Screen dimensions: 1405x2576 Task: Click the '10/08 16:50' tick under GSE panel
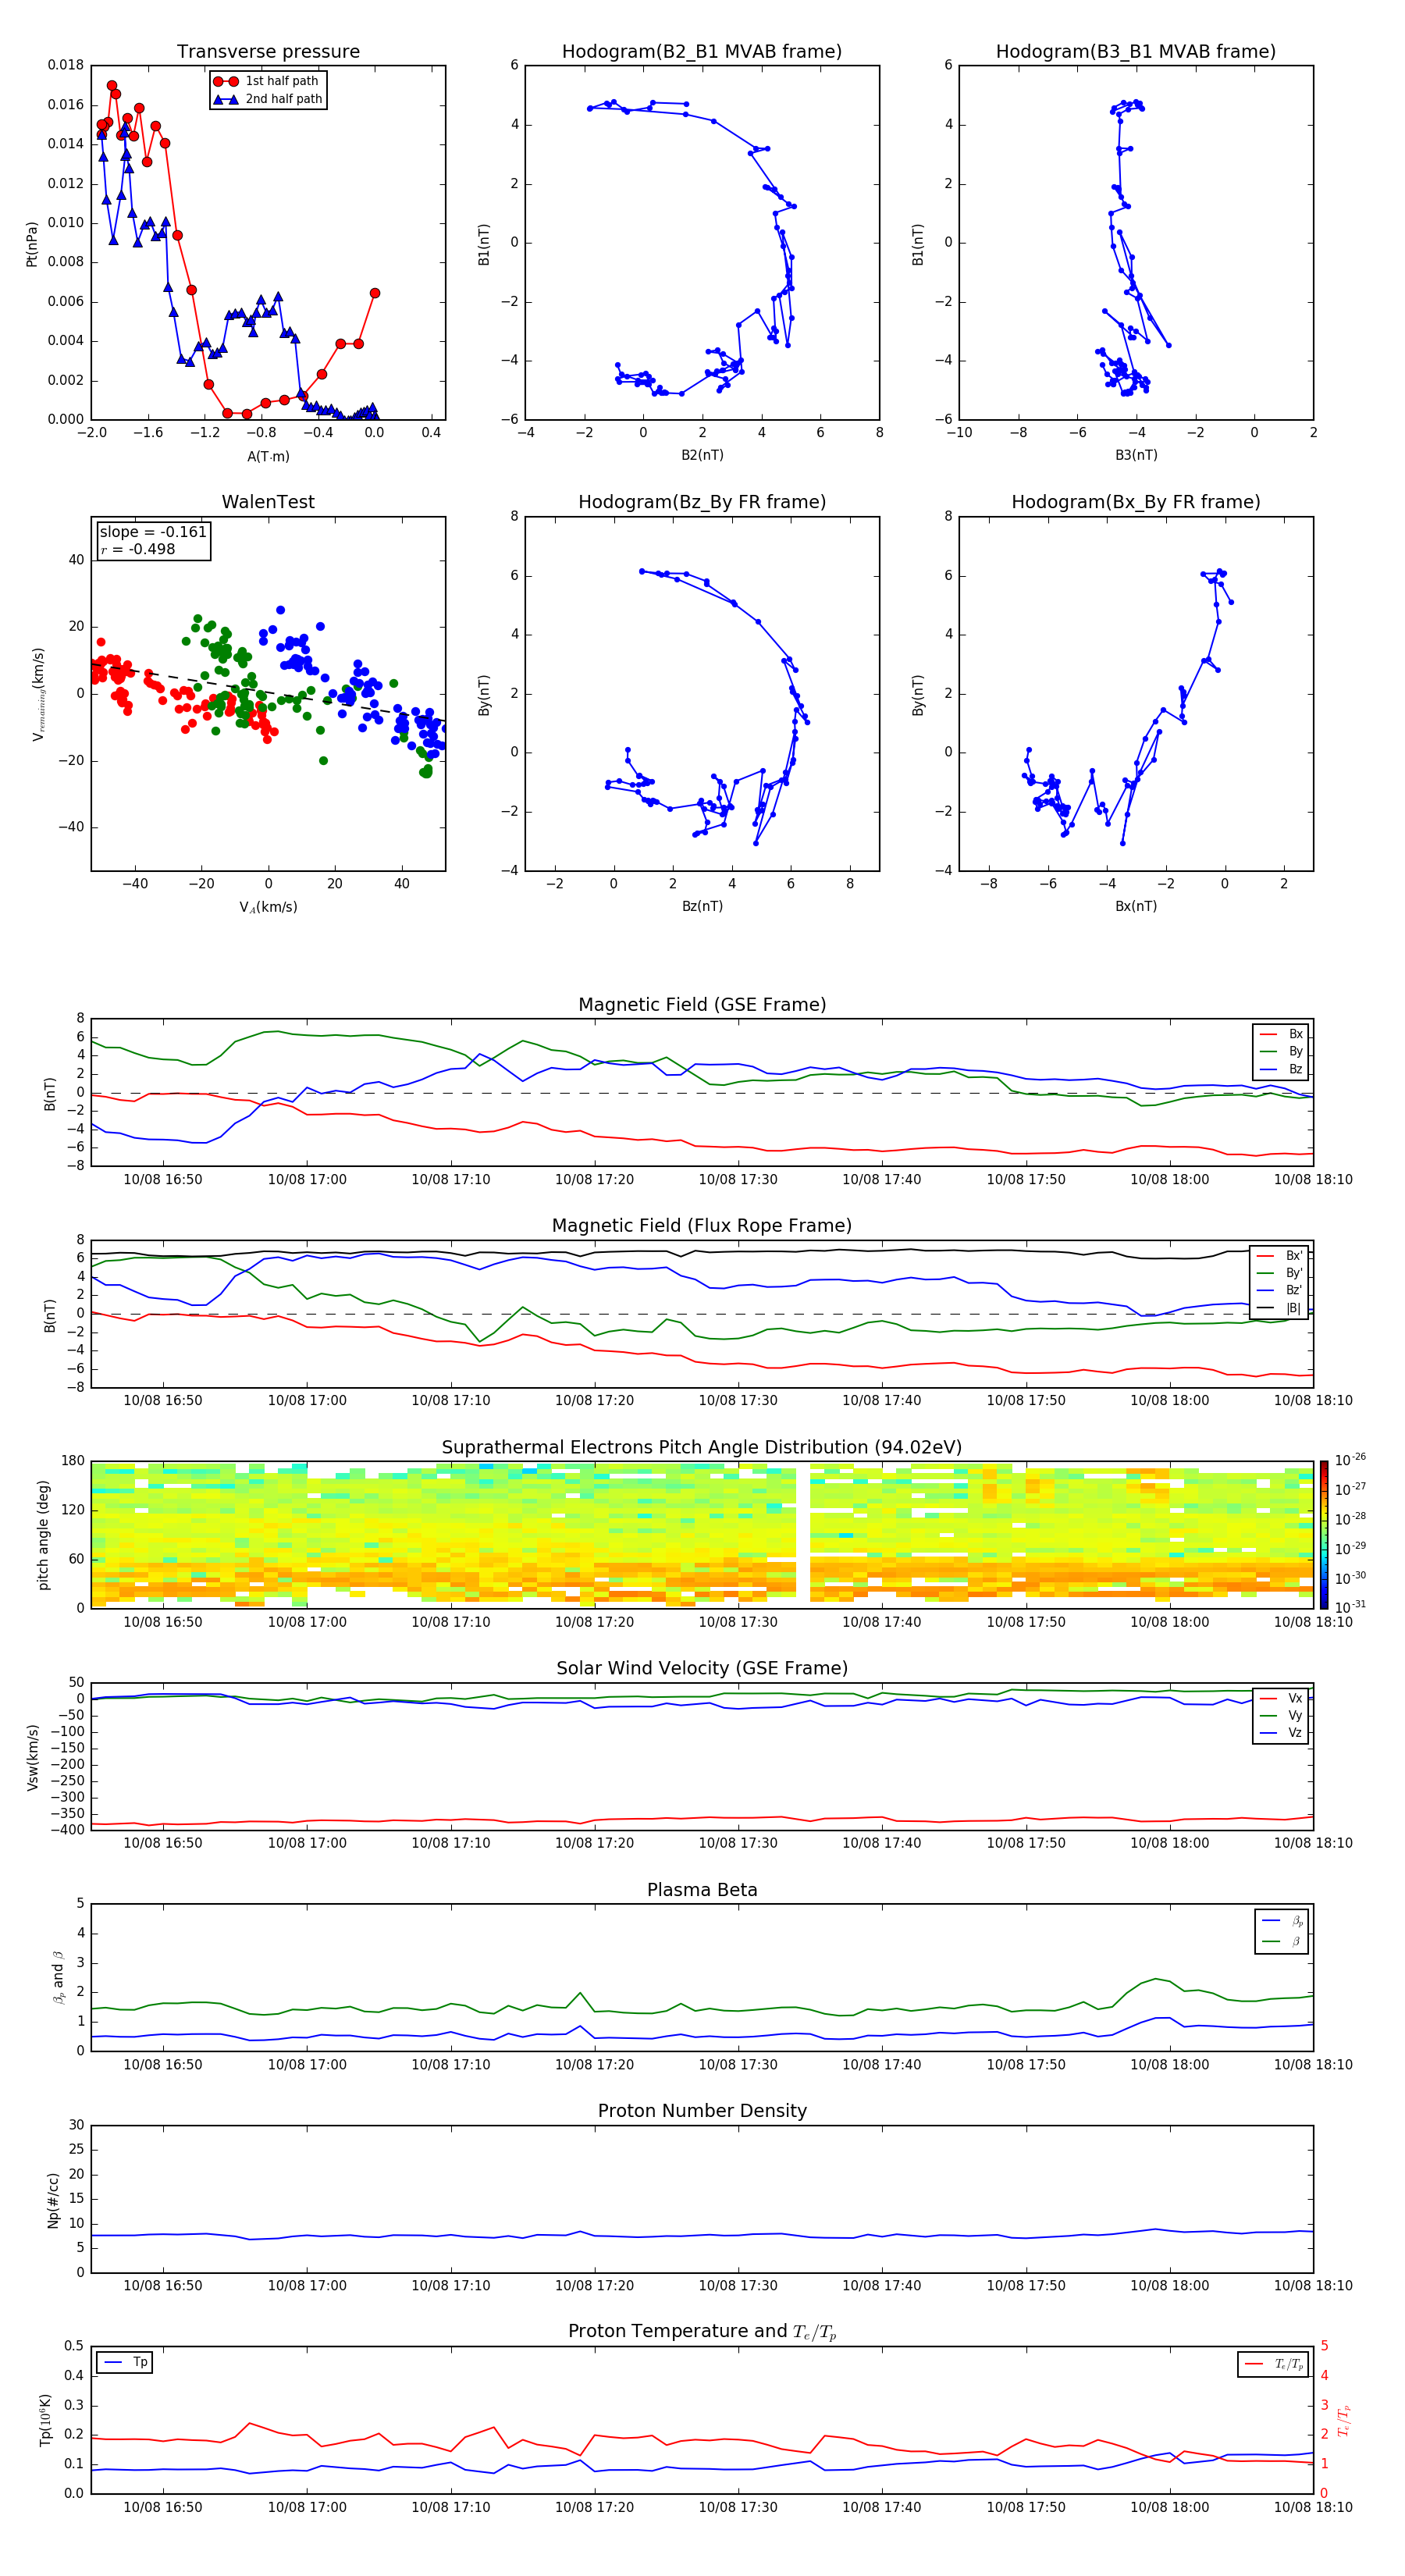pos(163,1180)
